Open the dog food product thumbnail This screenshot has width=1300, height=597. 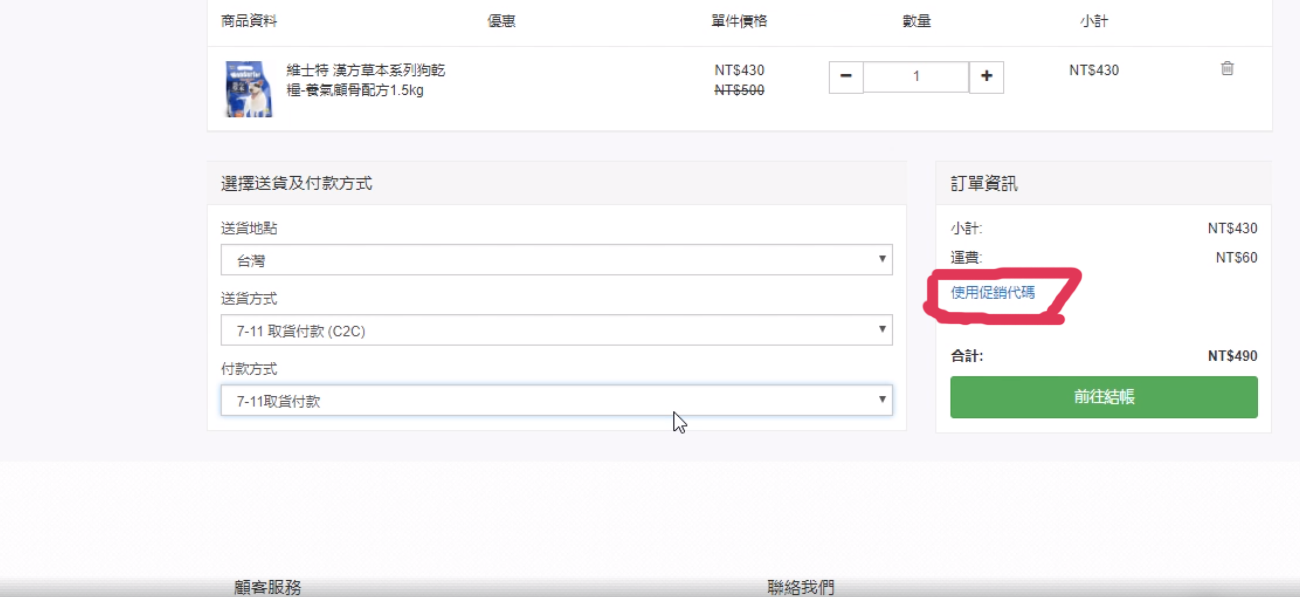coord(248,89)
